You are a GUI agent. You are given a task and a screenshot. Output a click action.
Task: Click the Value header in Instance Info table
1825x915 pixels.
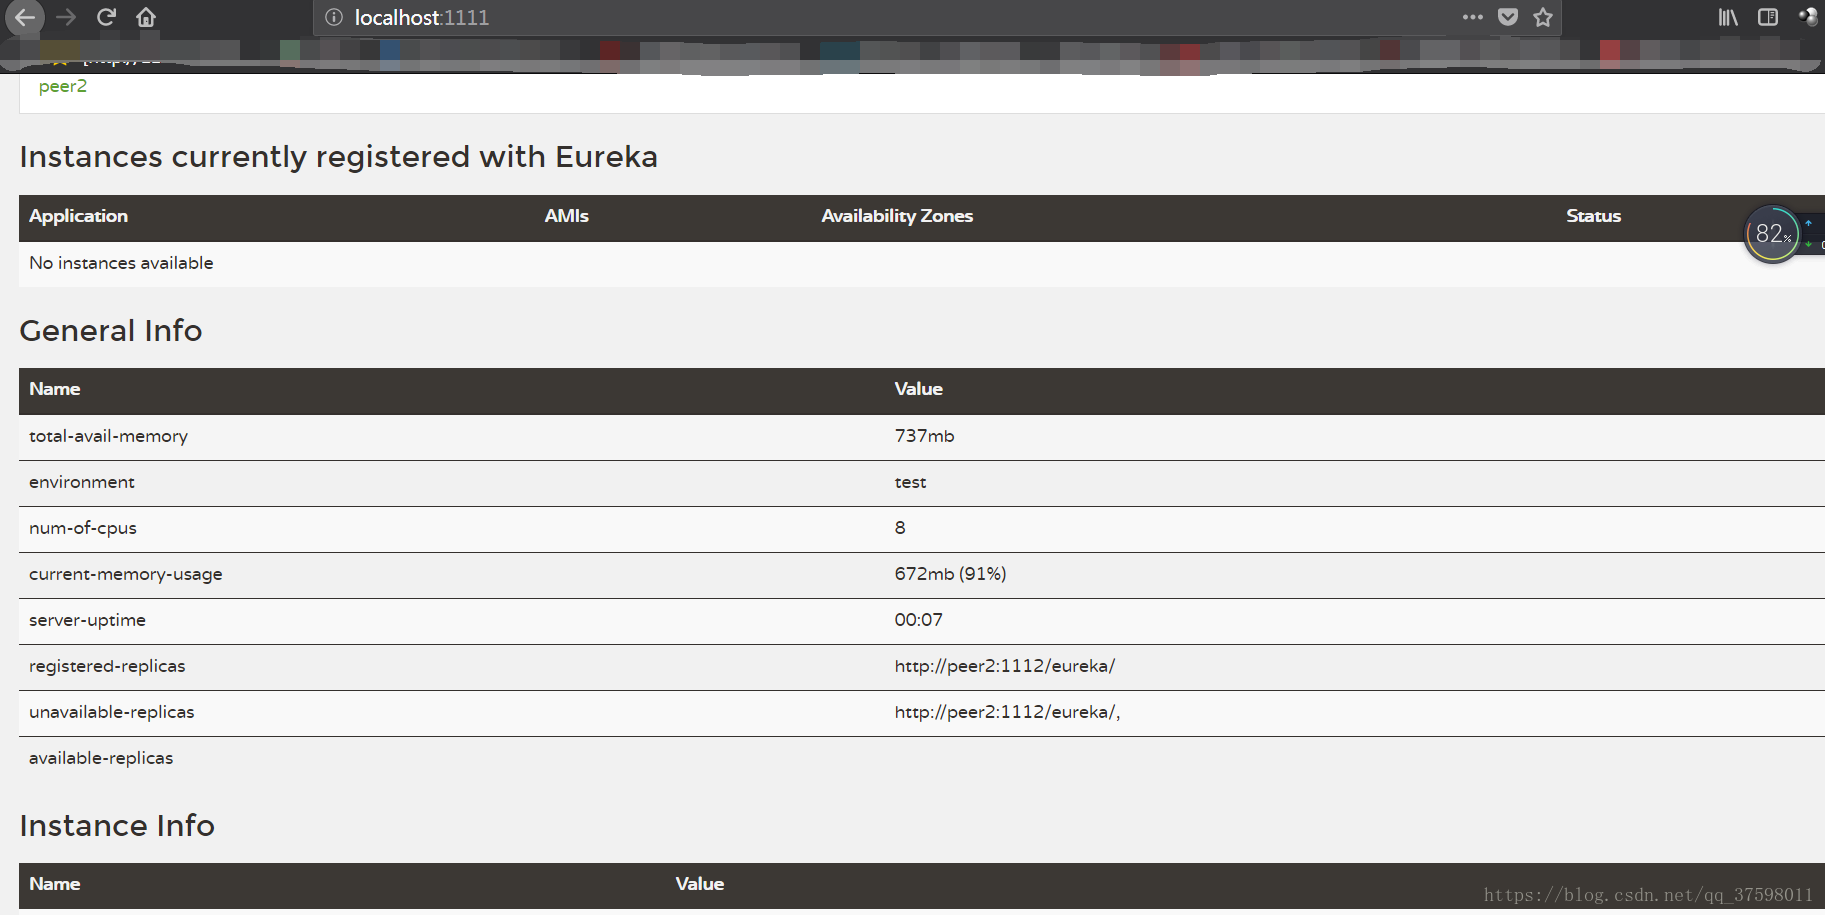pos(699,884)
